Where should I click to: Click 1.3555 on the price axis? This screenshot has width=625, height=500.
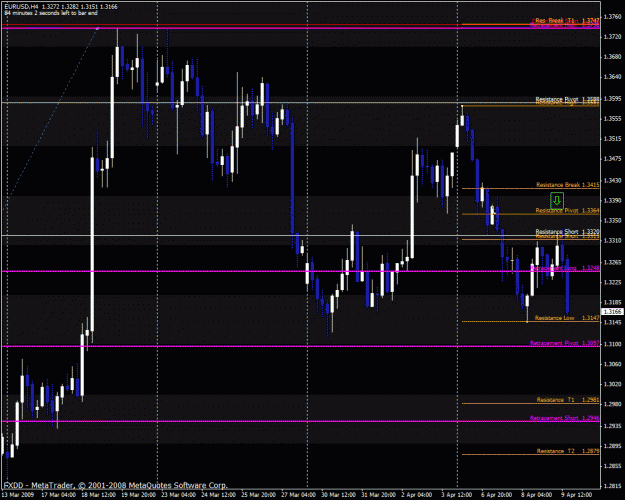tap(613, 119)
